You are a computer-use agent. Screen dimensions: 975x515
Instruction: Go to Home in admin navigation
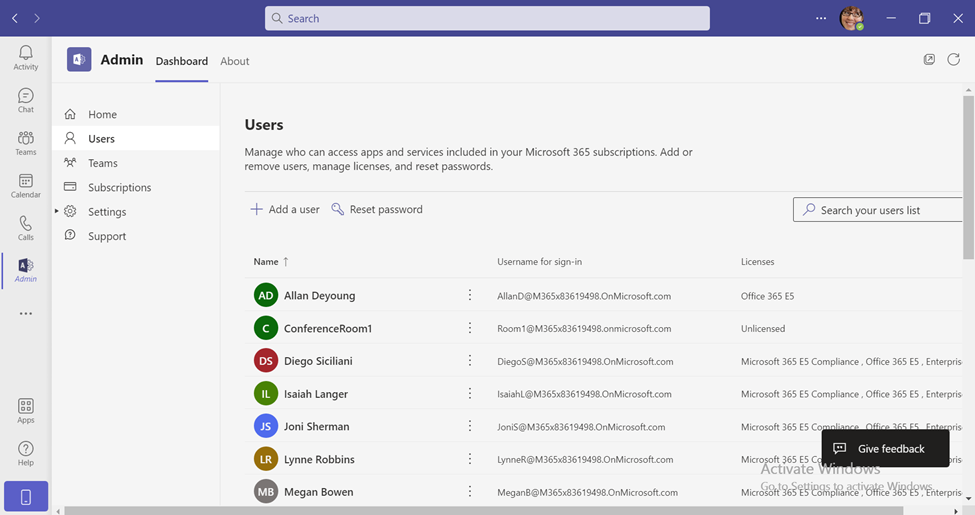(x=136, y=114)
